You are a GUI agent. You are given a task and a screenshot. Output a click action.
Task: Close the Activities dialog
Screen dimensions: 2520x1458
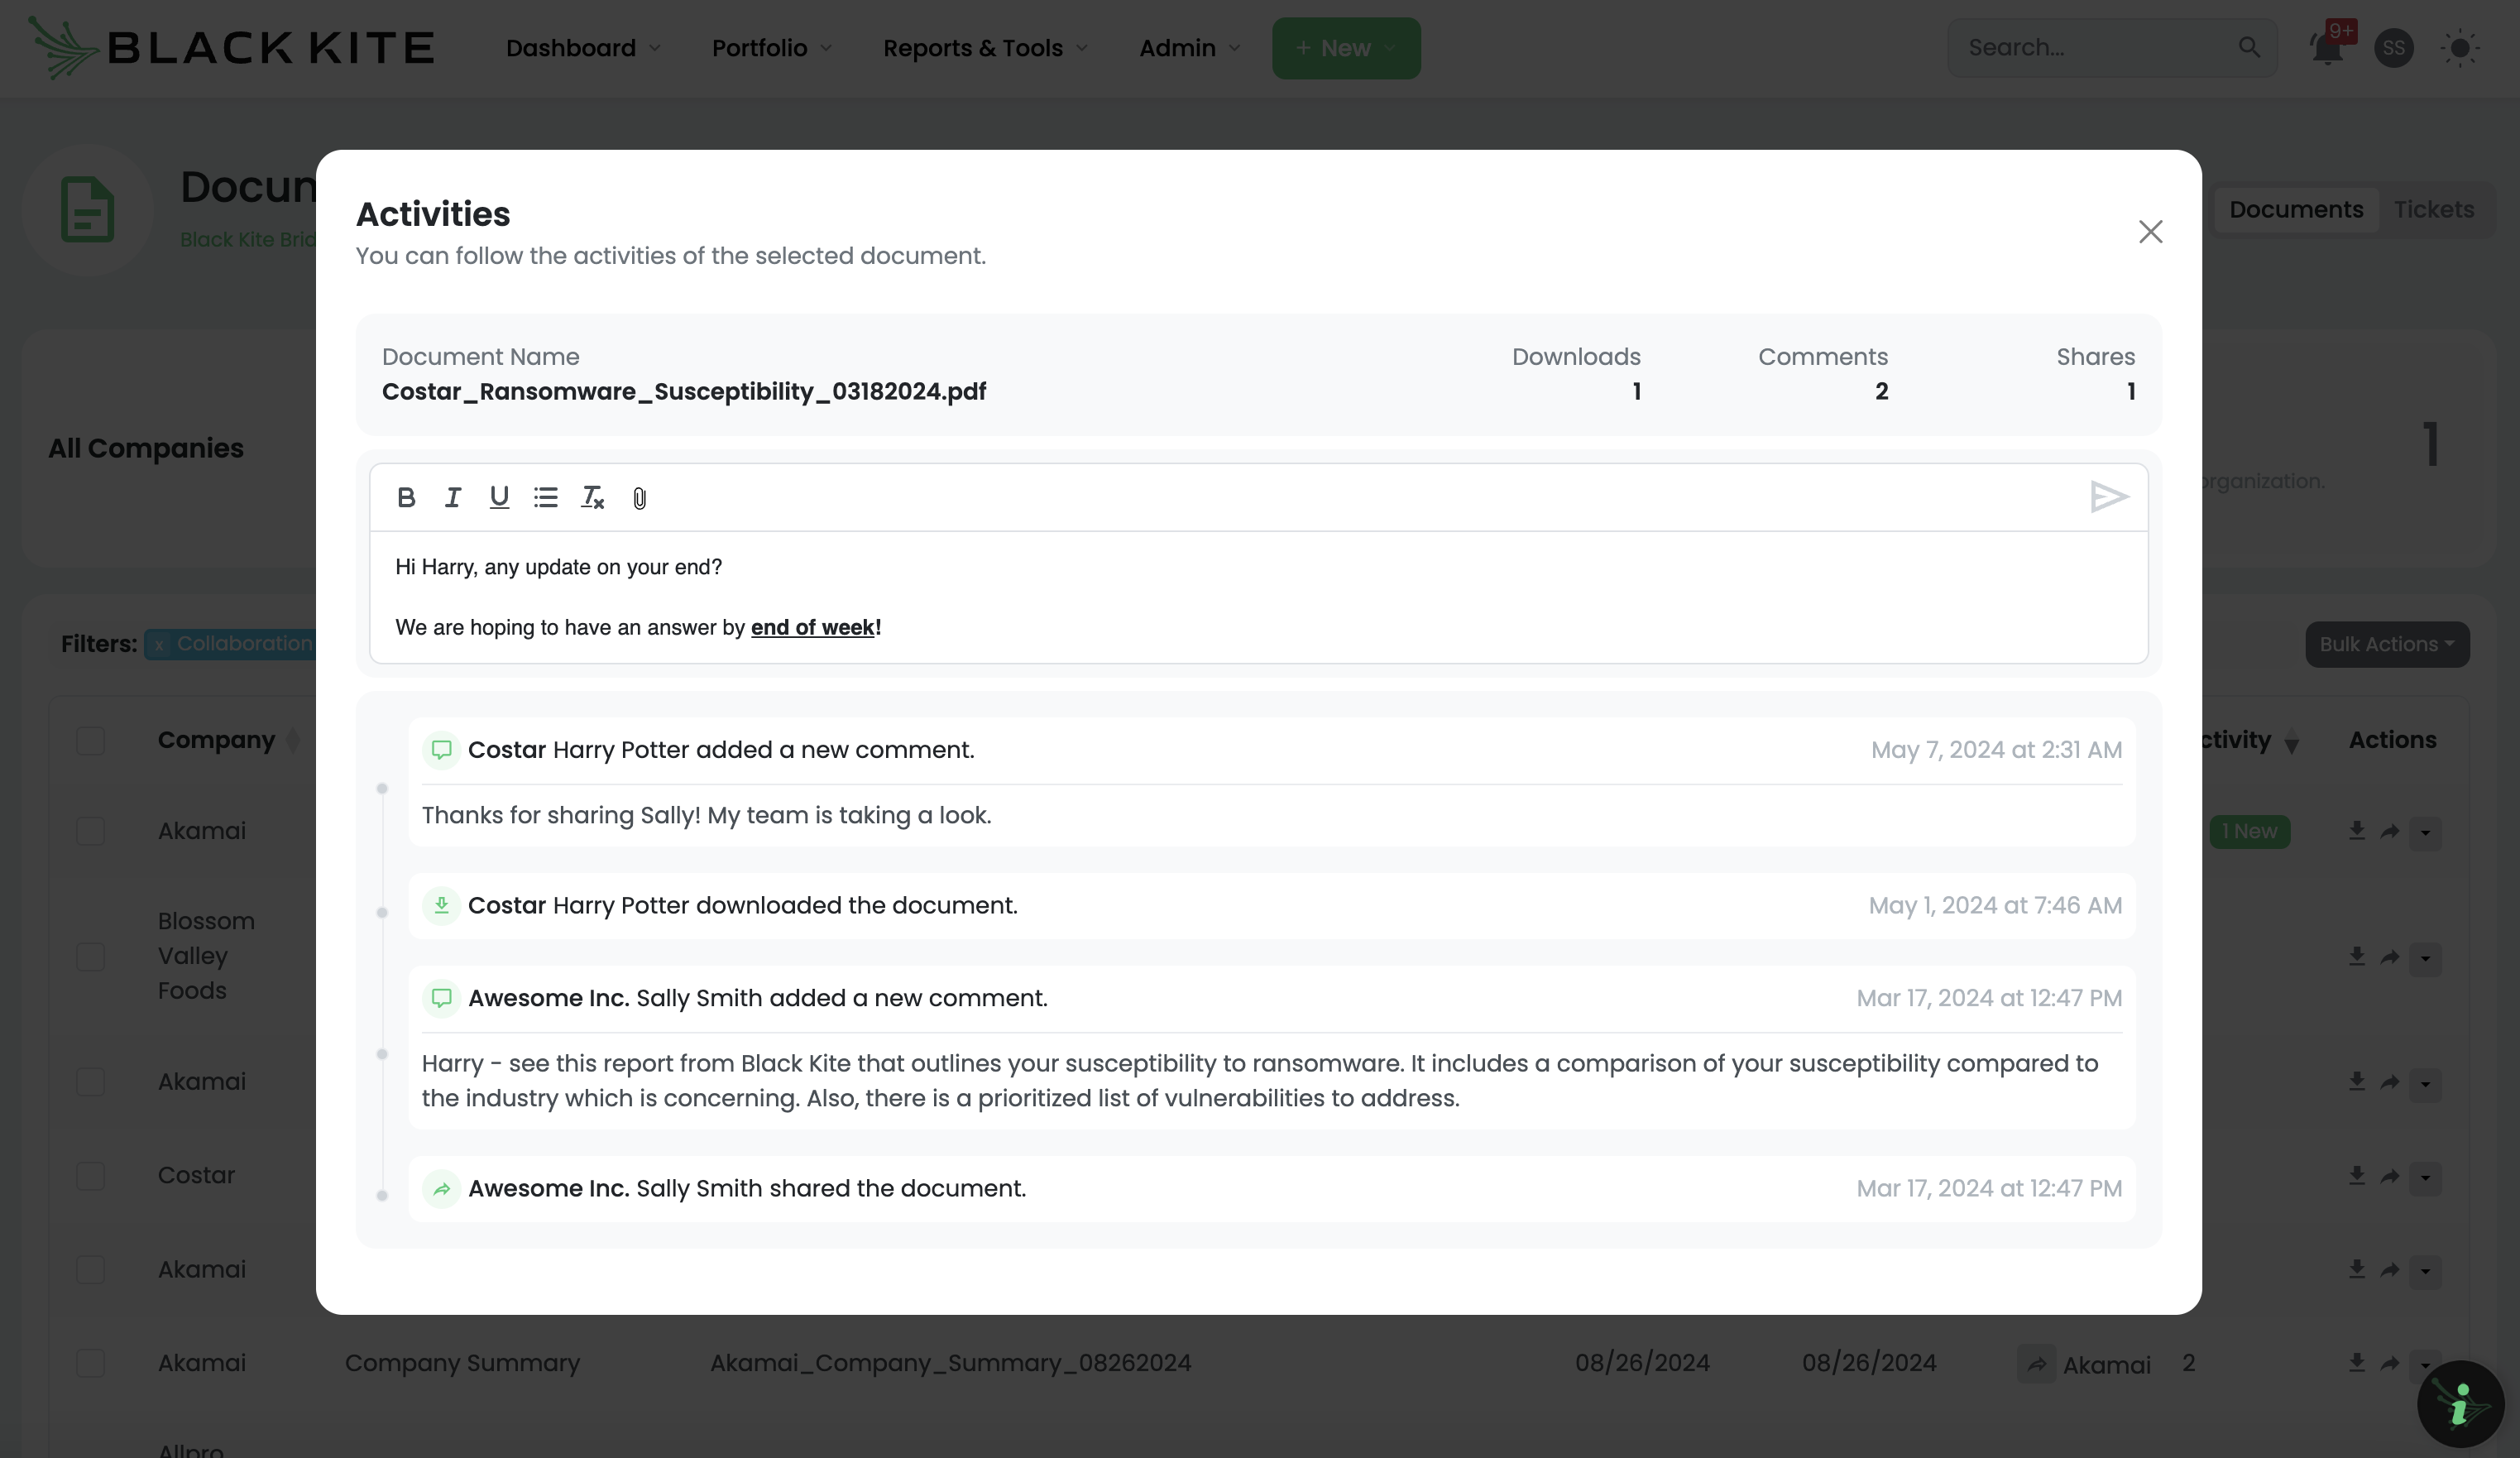[x=2150, y=232]
